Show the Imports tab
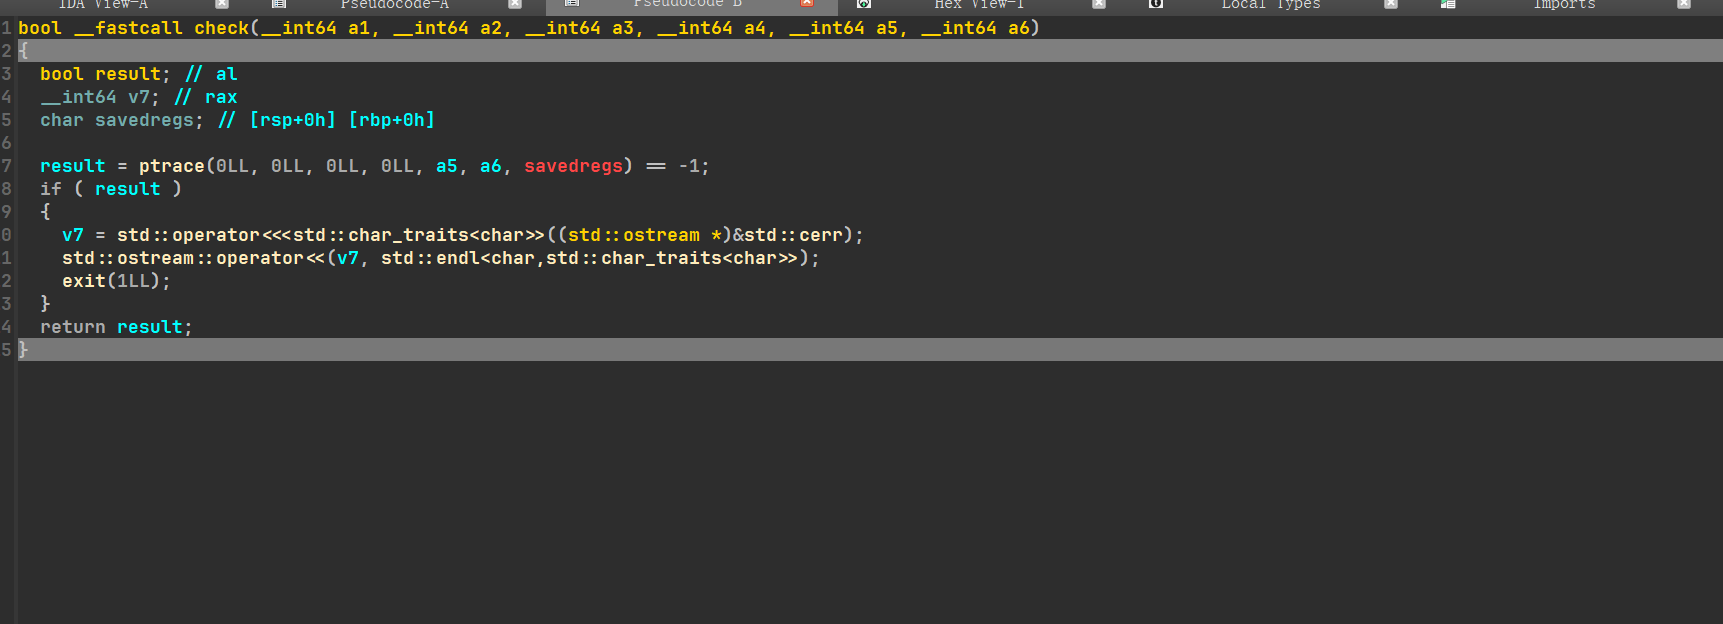 click(1564, 5)
